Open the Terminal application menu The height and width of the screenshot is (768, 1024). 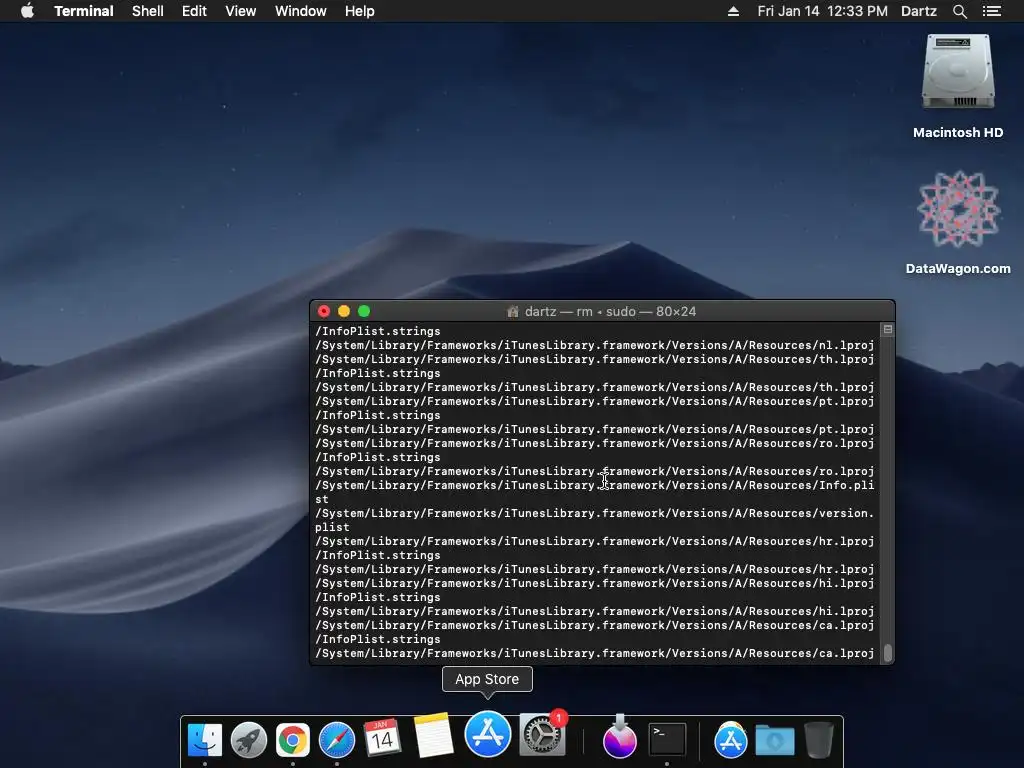(84, 11)
